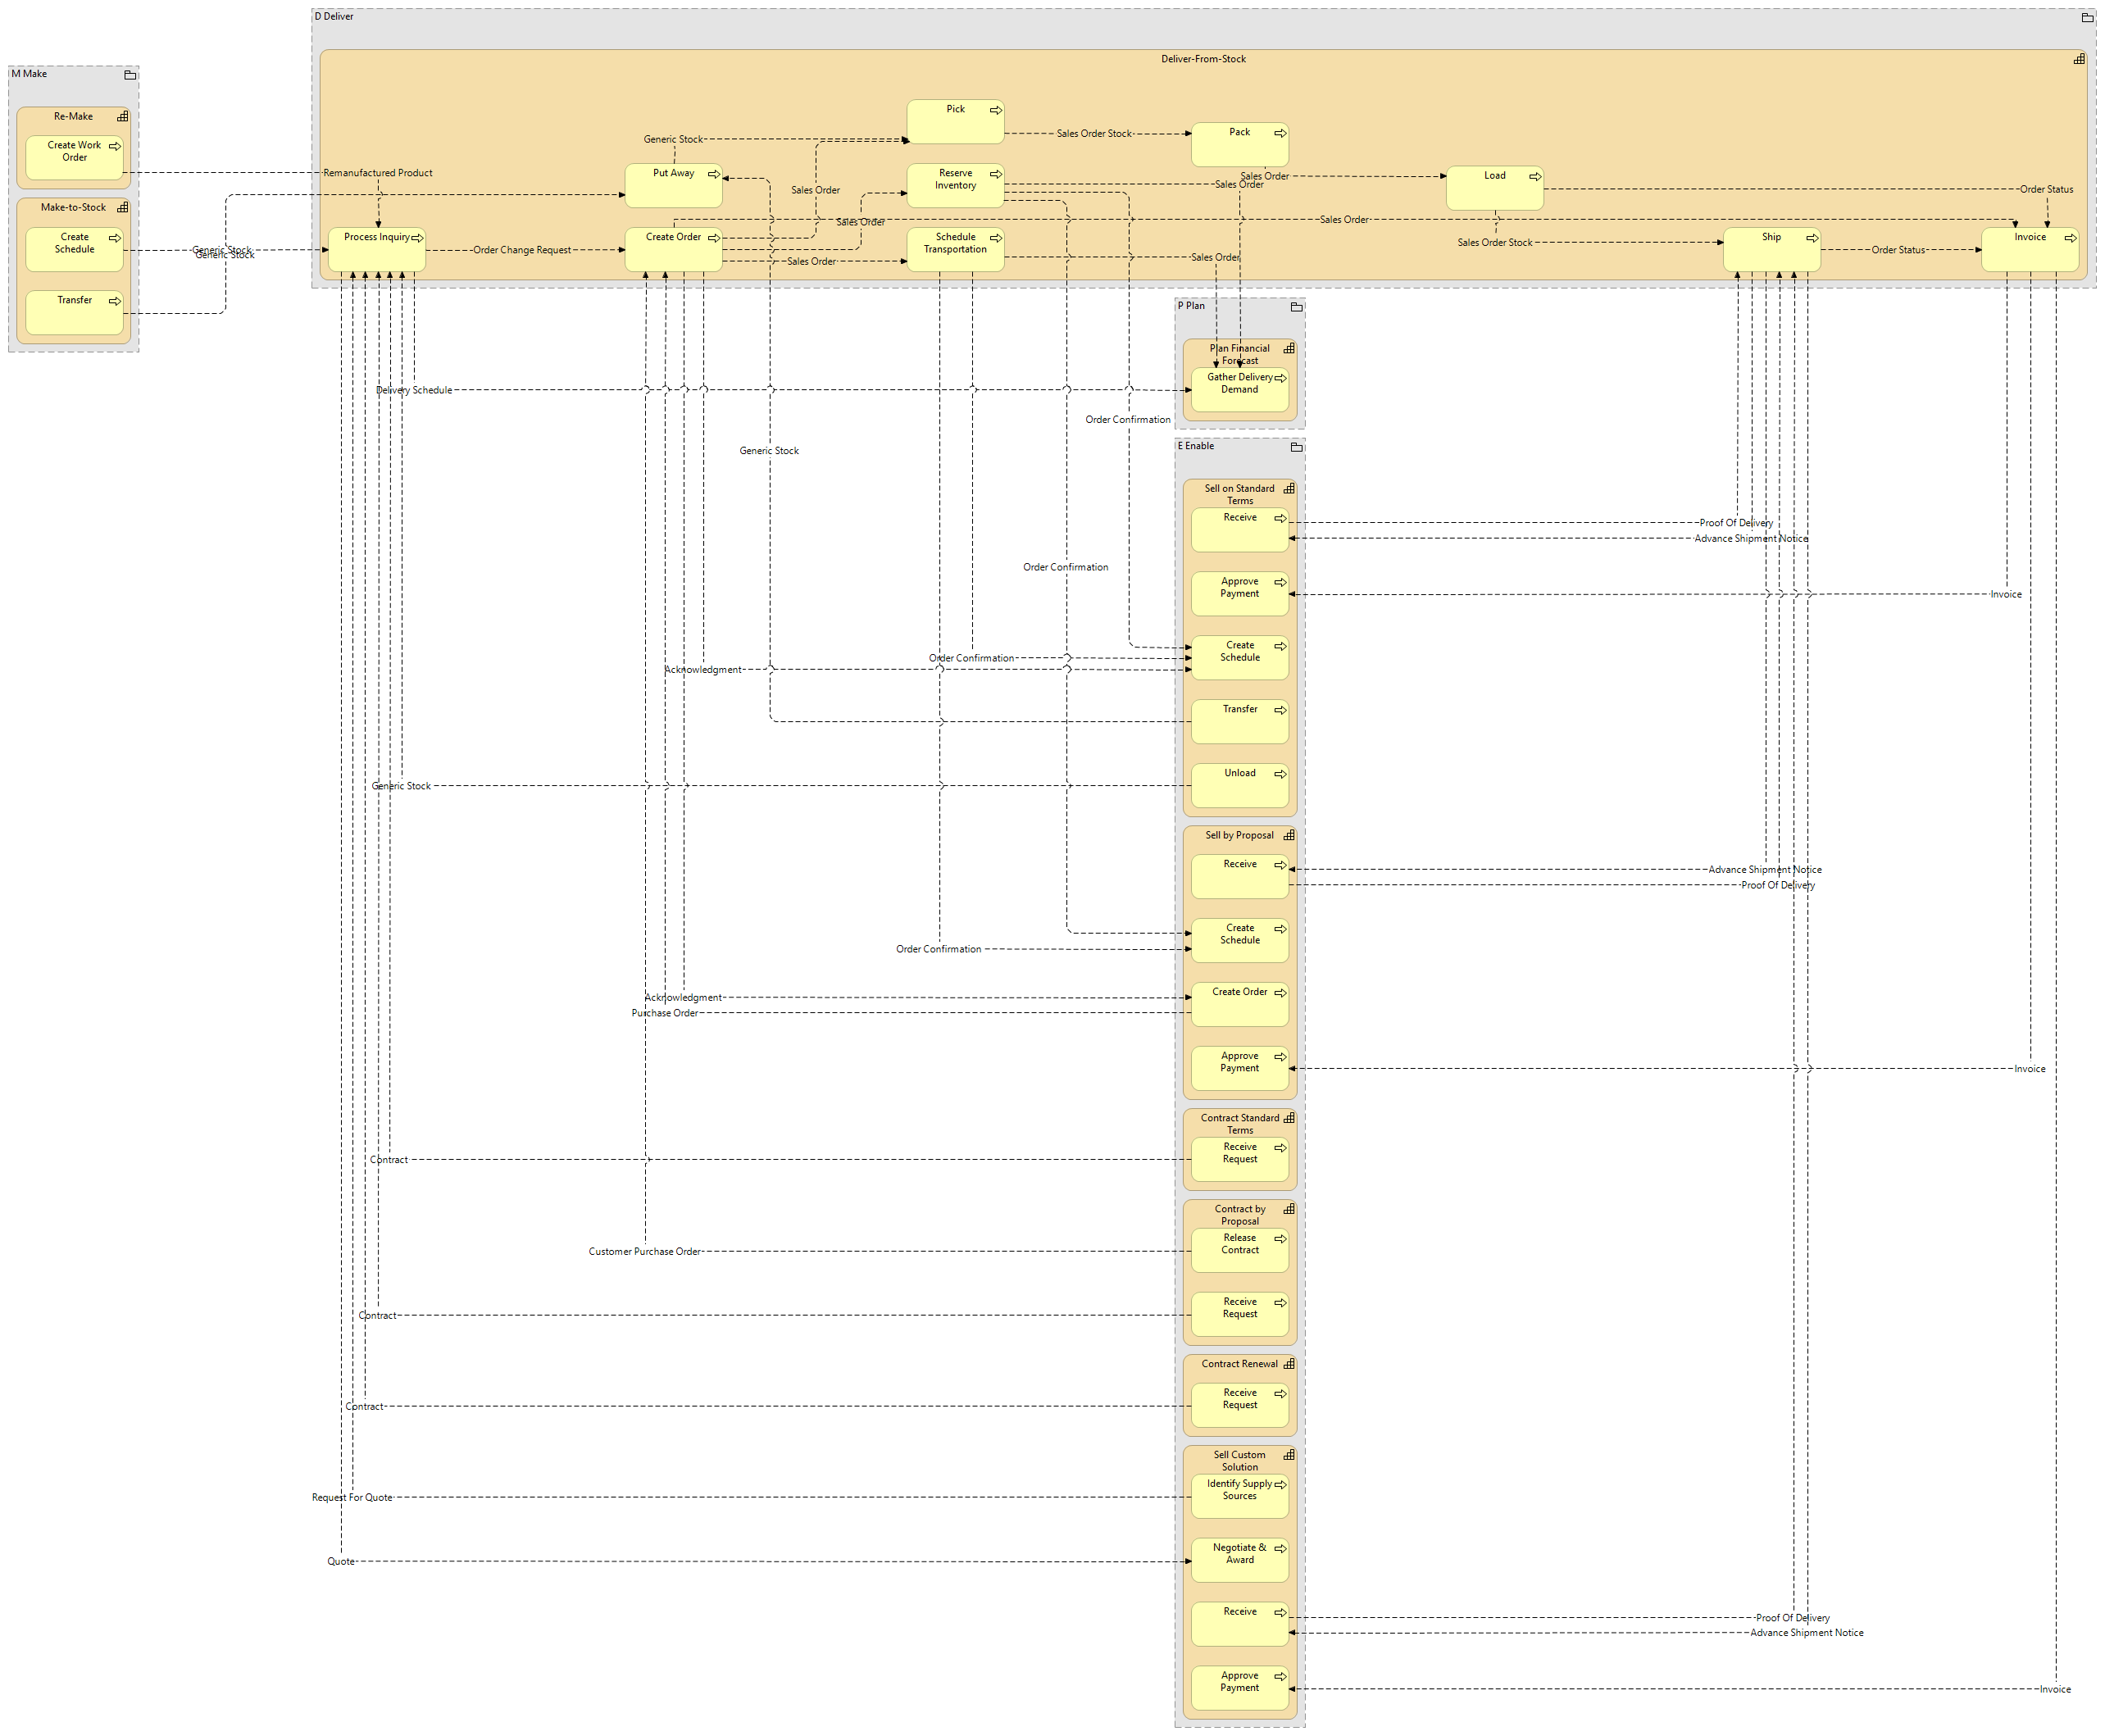Click the grid icon on Contract Renewal
Screen dimensions: 2105x1736
pos(1289,1364)
